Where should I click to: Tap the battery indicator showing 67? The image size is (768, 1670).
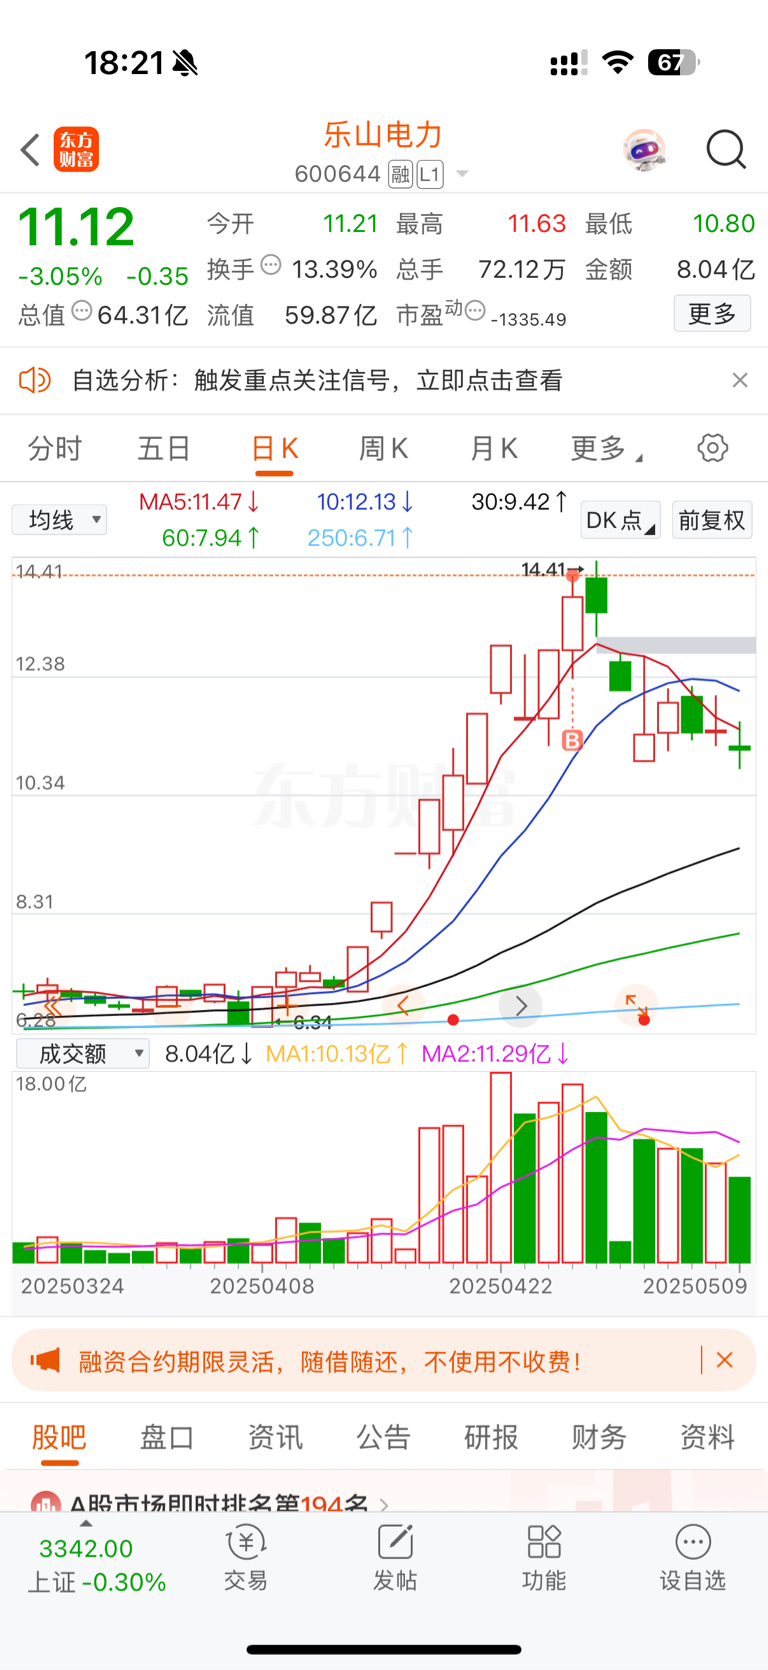(673, 63)
